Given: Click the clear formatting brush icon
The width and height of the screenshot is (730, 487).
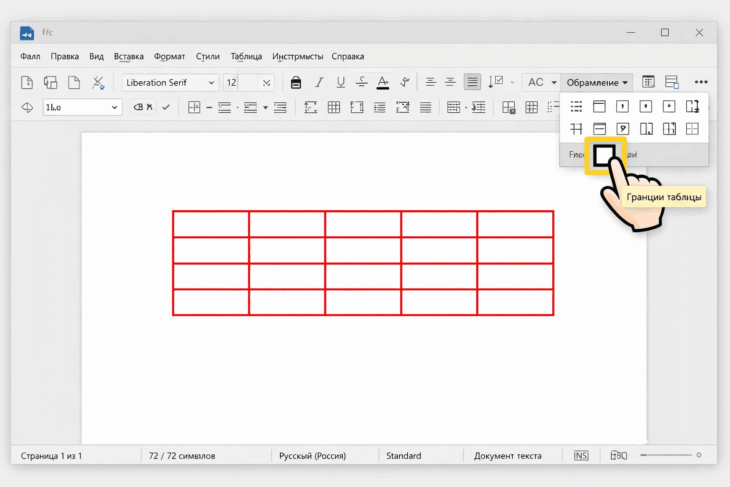Looking at the screenshot, I should (x=405, y=82).
